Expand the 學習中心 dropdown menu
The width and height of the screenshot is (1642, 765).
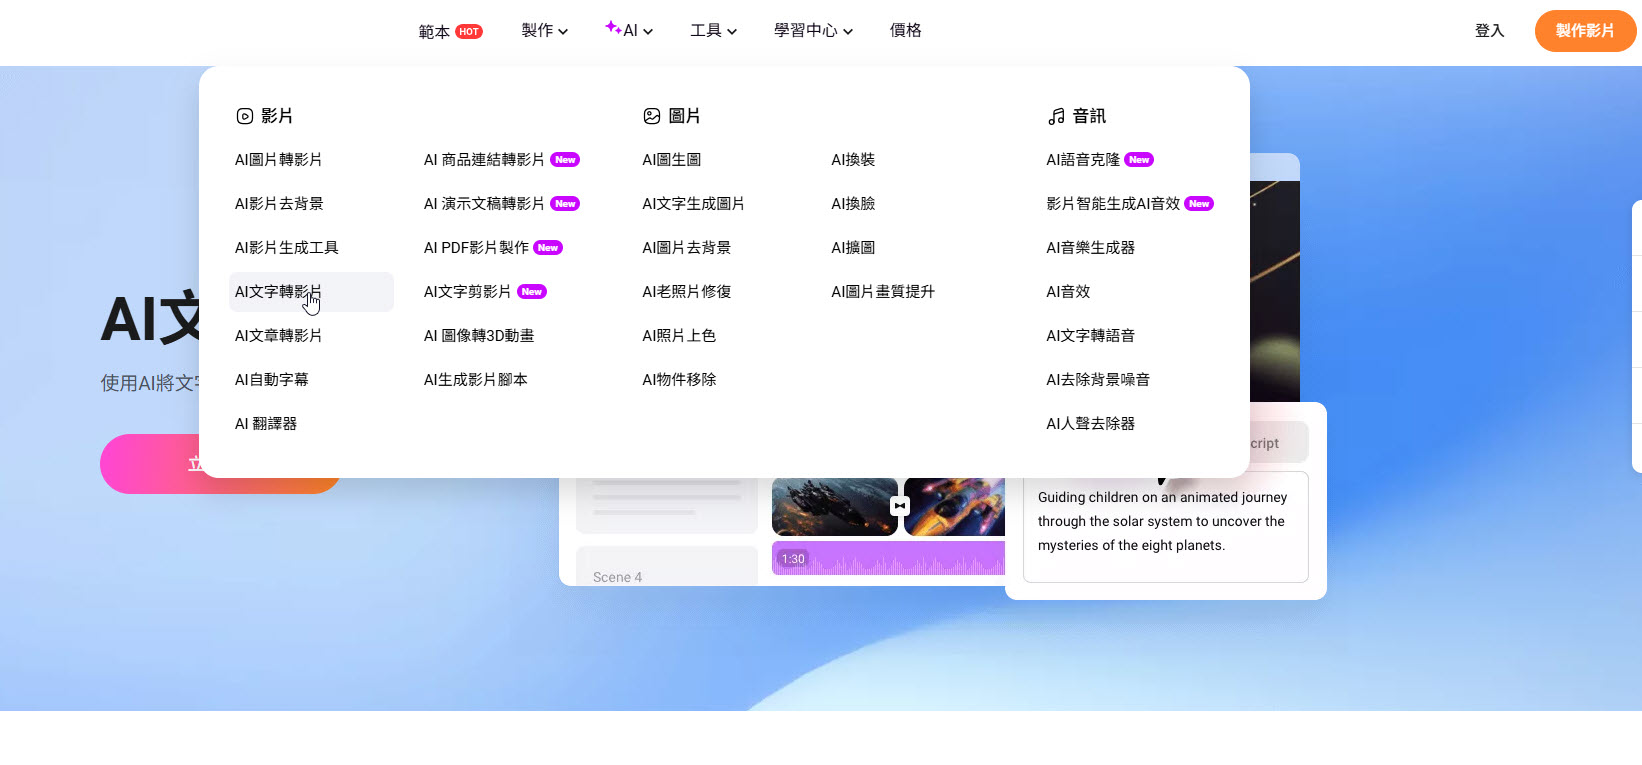(814, 31)
